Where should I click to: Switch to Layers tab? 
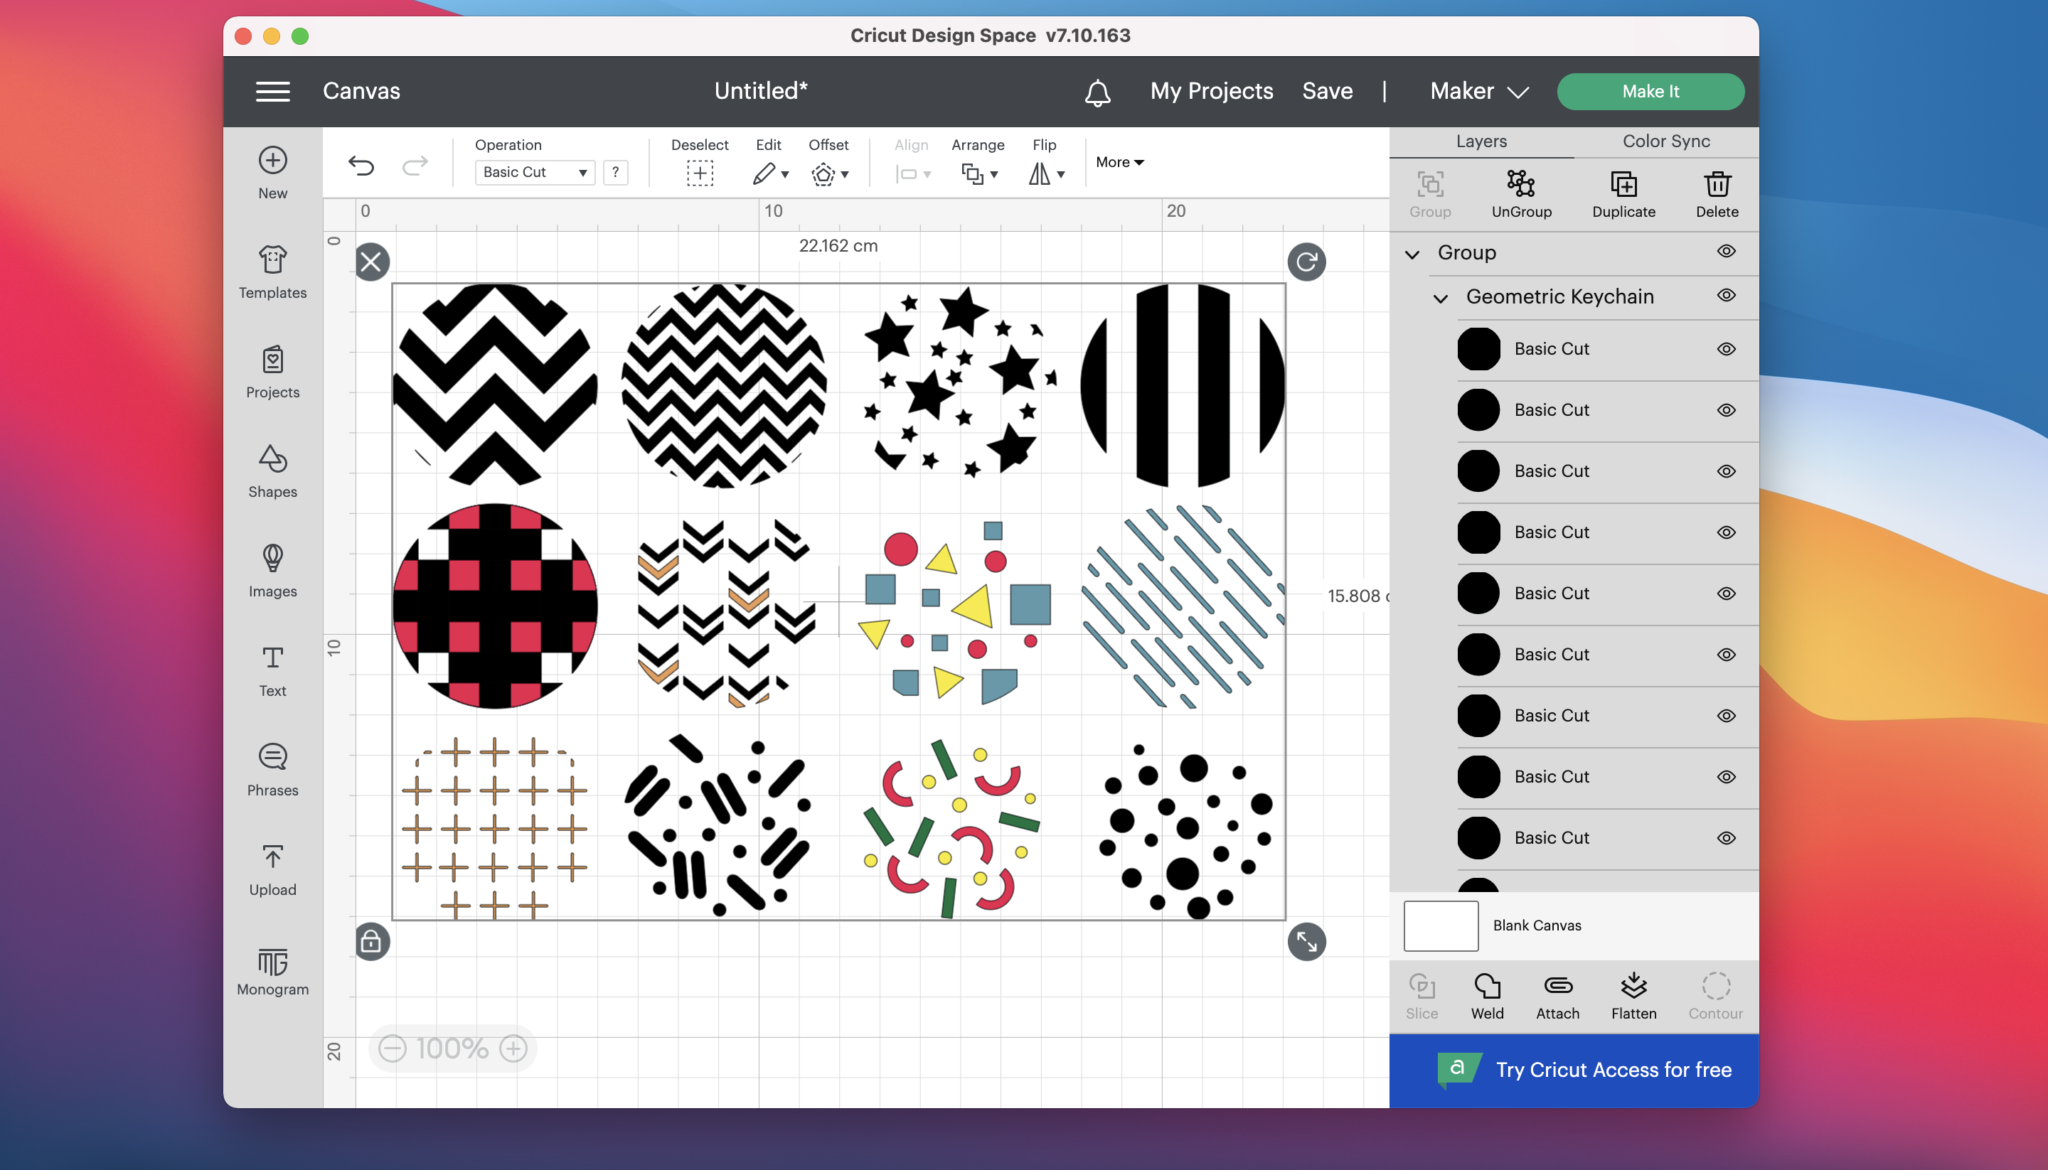click(x=1481, y=139)
